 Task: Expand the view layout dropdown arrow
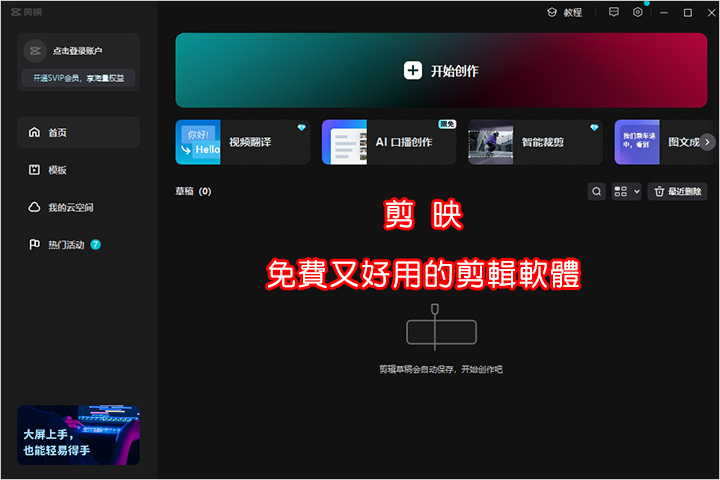(637, 192)
